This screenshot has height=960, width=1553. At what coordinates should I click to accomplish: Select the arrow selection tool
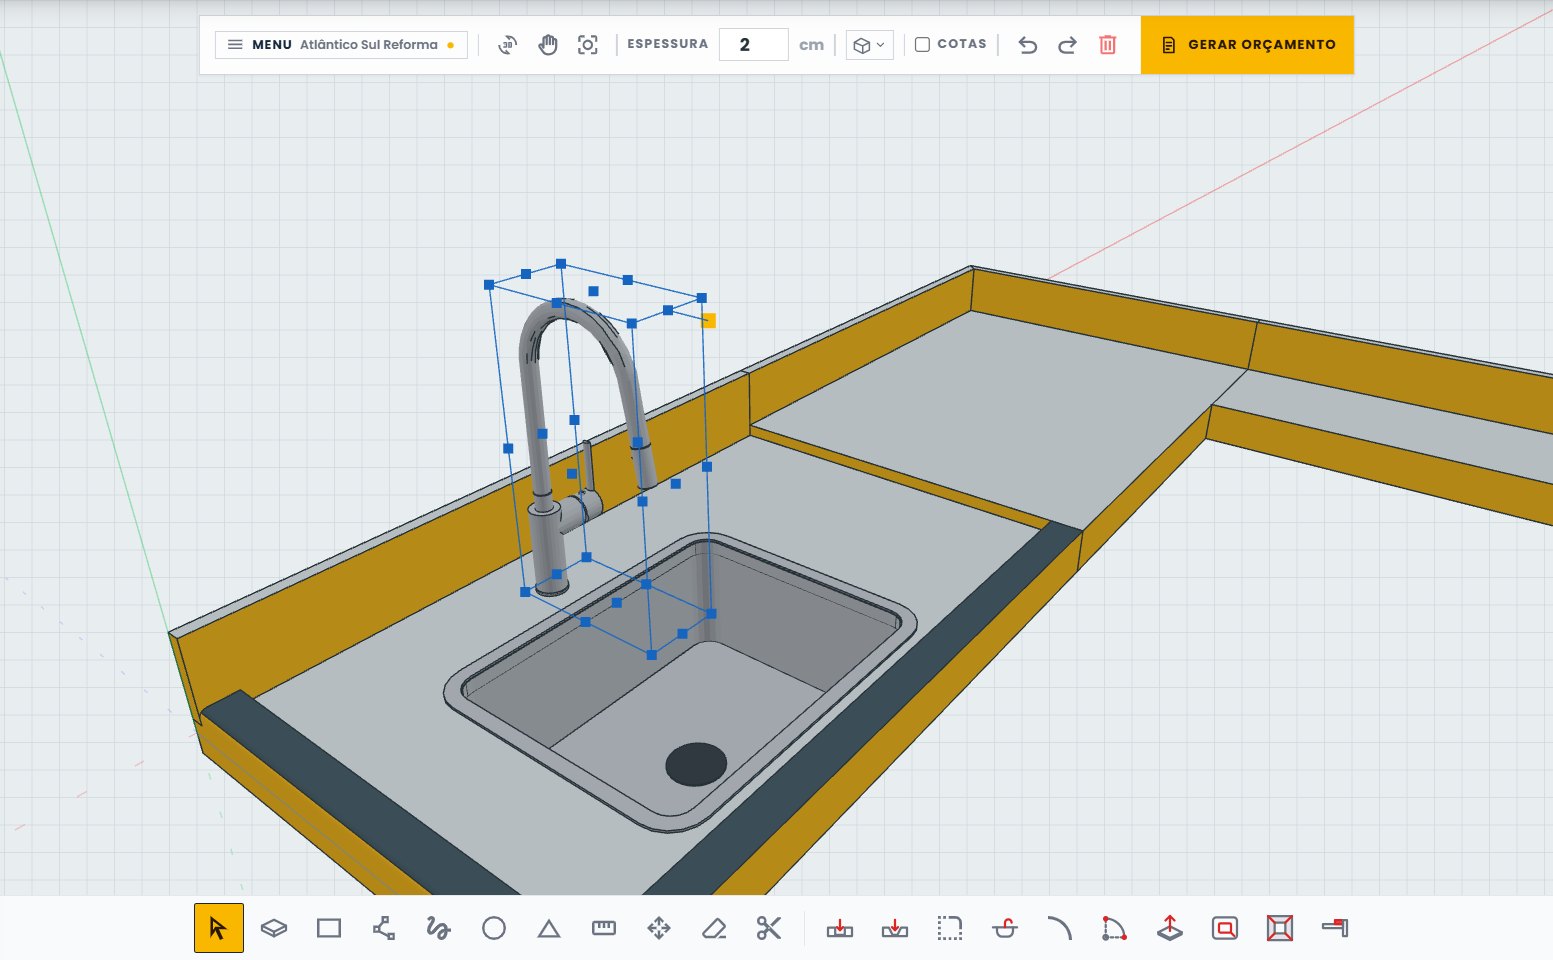pyautogui.click(x=218, y=928)
